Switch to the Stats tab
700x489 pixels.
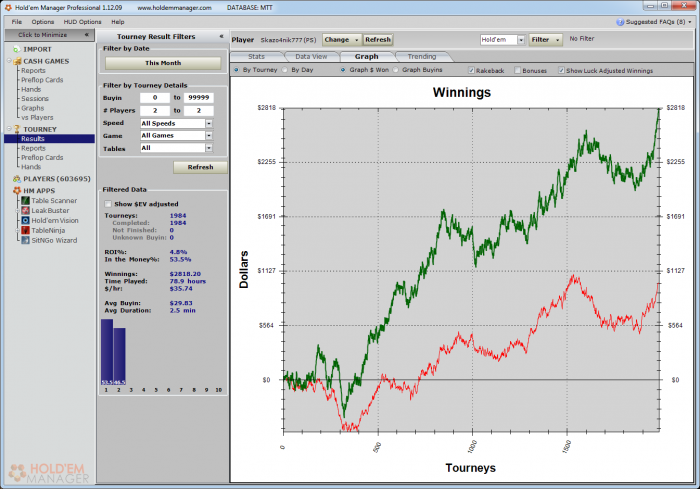click(256, 57)
